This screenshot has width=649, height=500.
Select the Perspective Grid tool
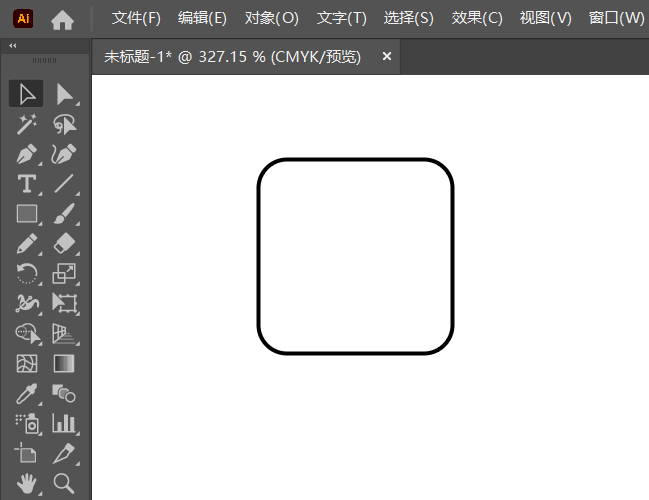click(64, 334)
